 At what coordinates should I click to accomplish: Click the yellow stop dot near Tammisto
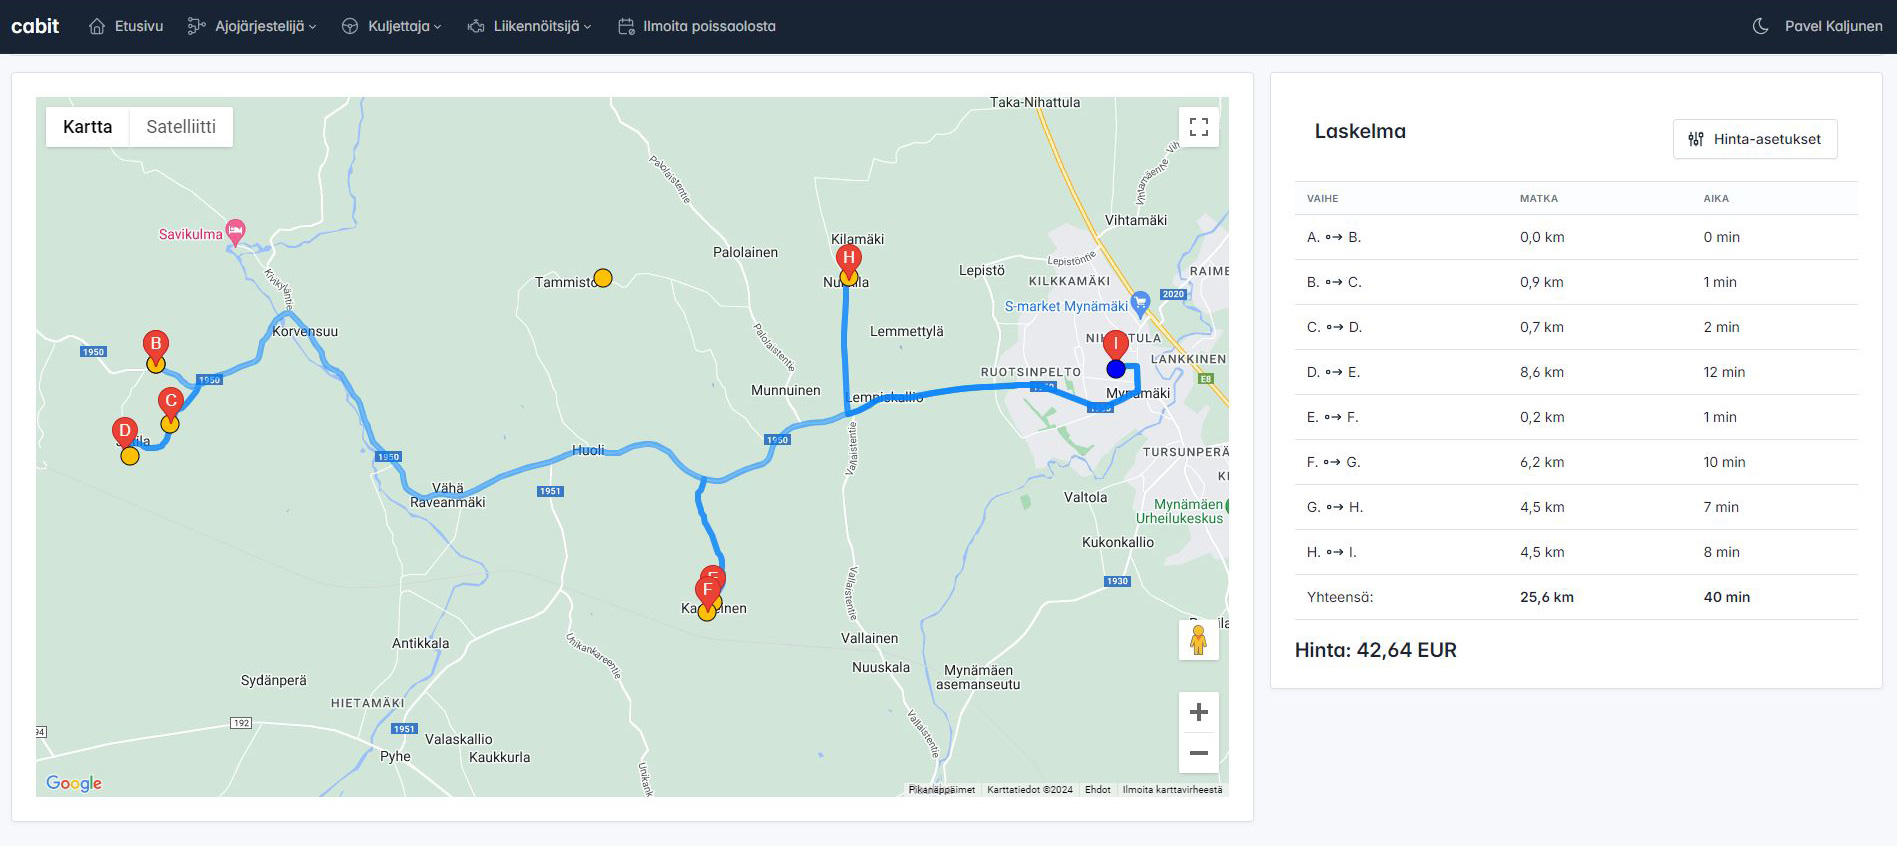point(603,278)
